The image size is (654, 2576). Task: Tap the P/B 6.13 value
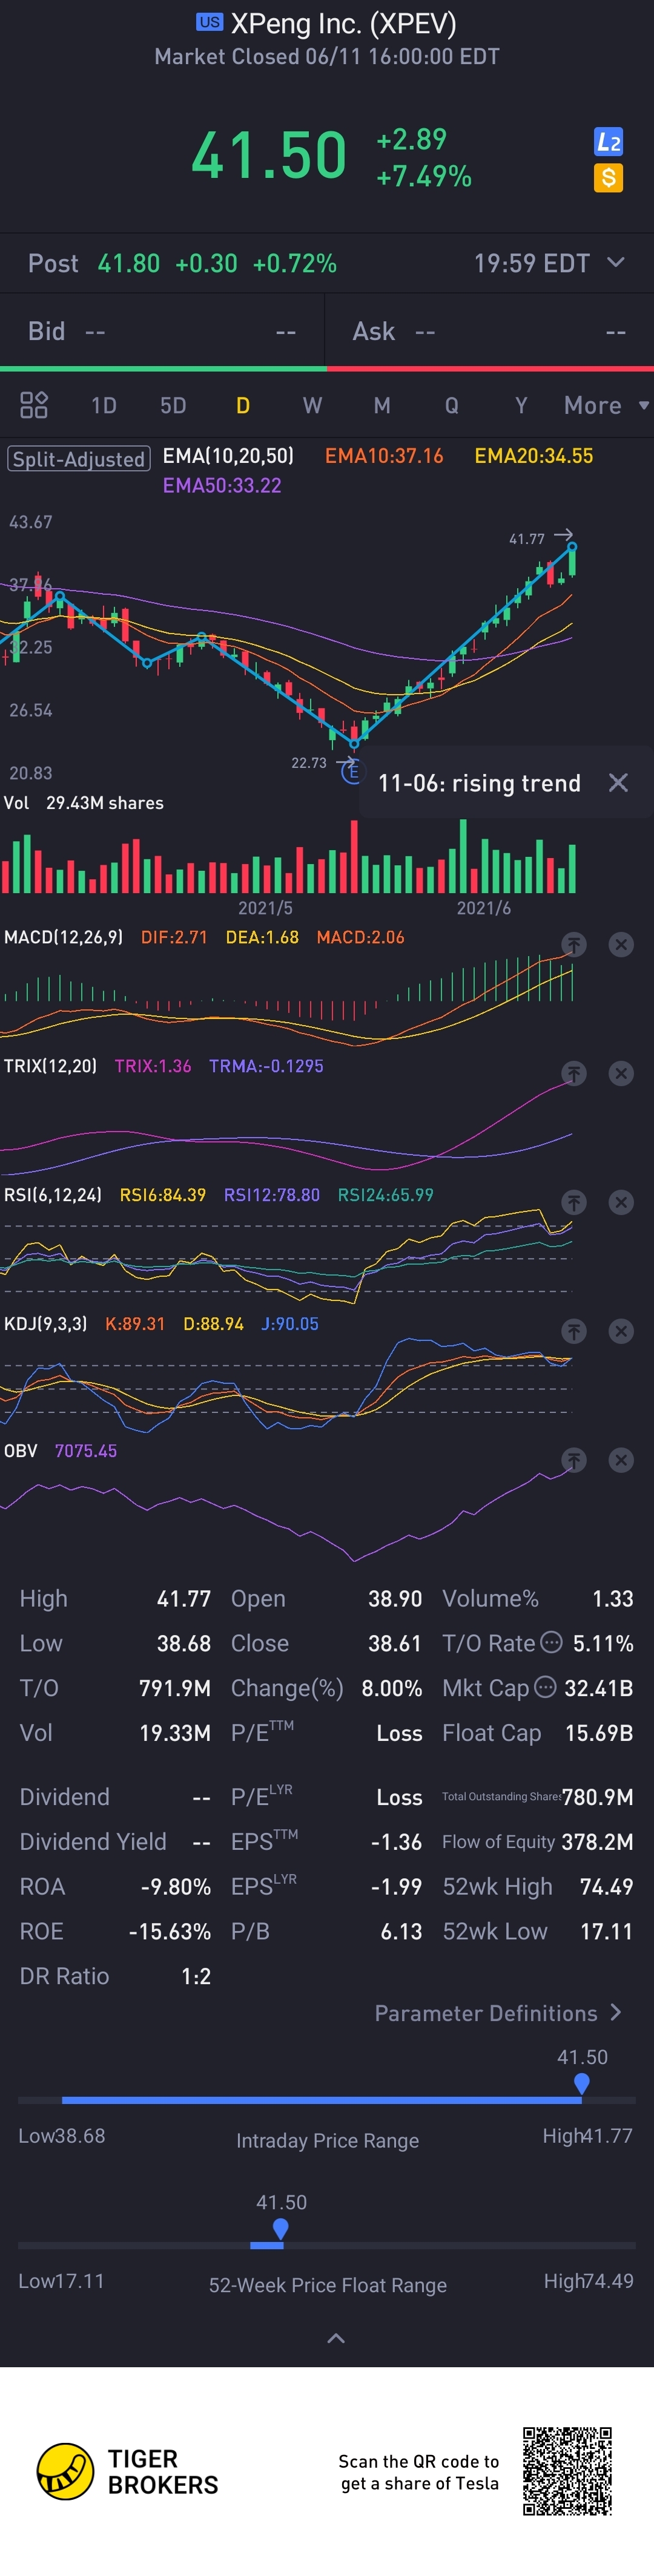pyautogui.click(x=401, y=1931)
